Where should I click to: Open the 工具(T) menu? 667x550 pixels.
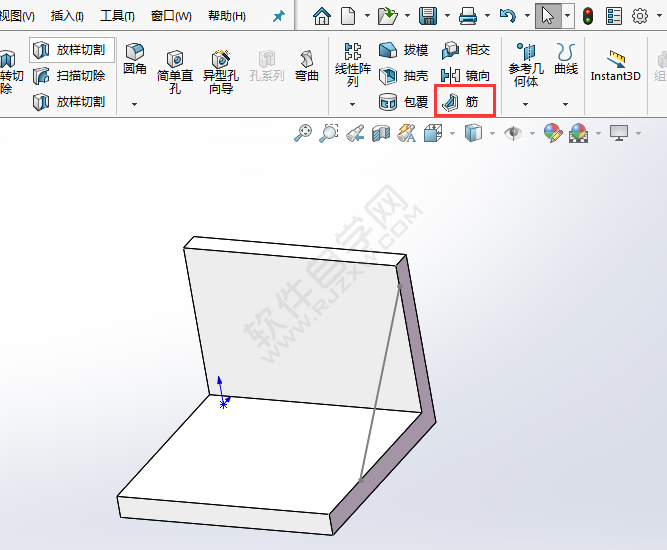point(117,16)
